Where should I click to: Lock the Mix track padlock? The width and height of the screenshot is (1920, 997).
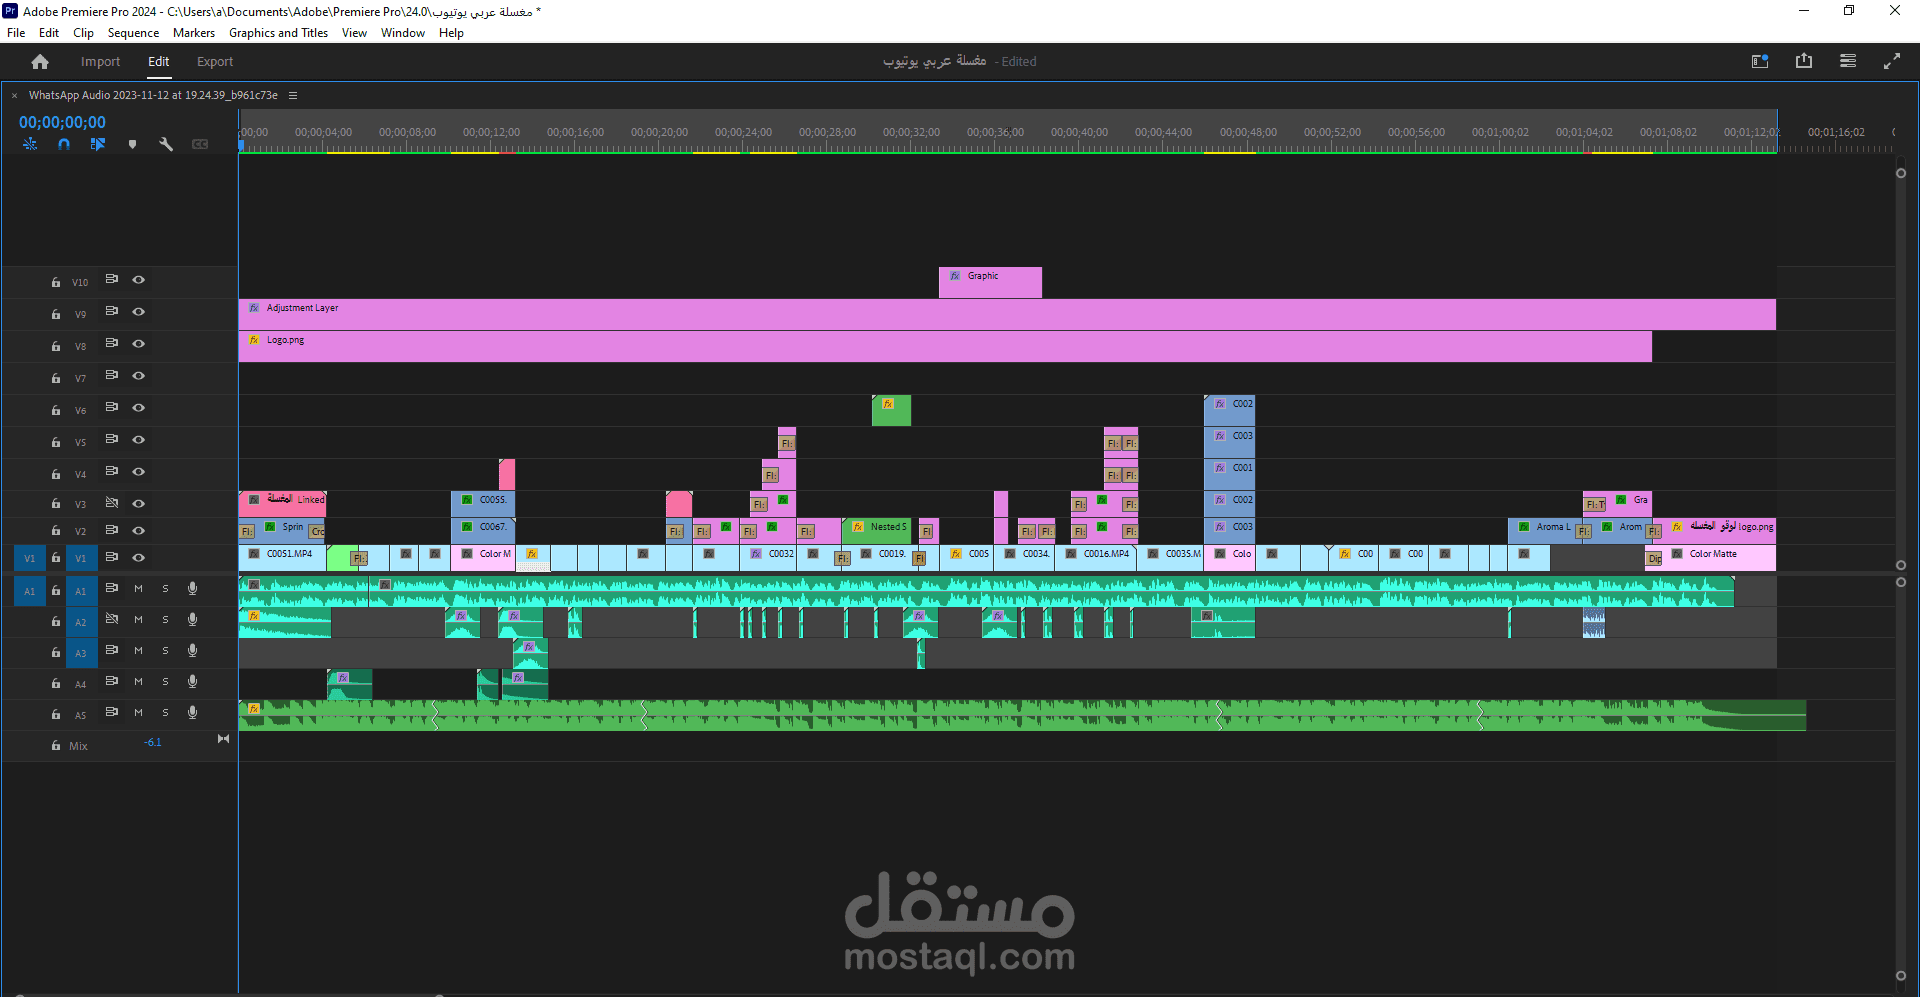(x=56, y=746)
